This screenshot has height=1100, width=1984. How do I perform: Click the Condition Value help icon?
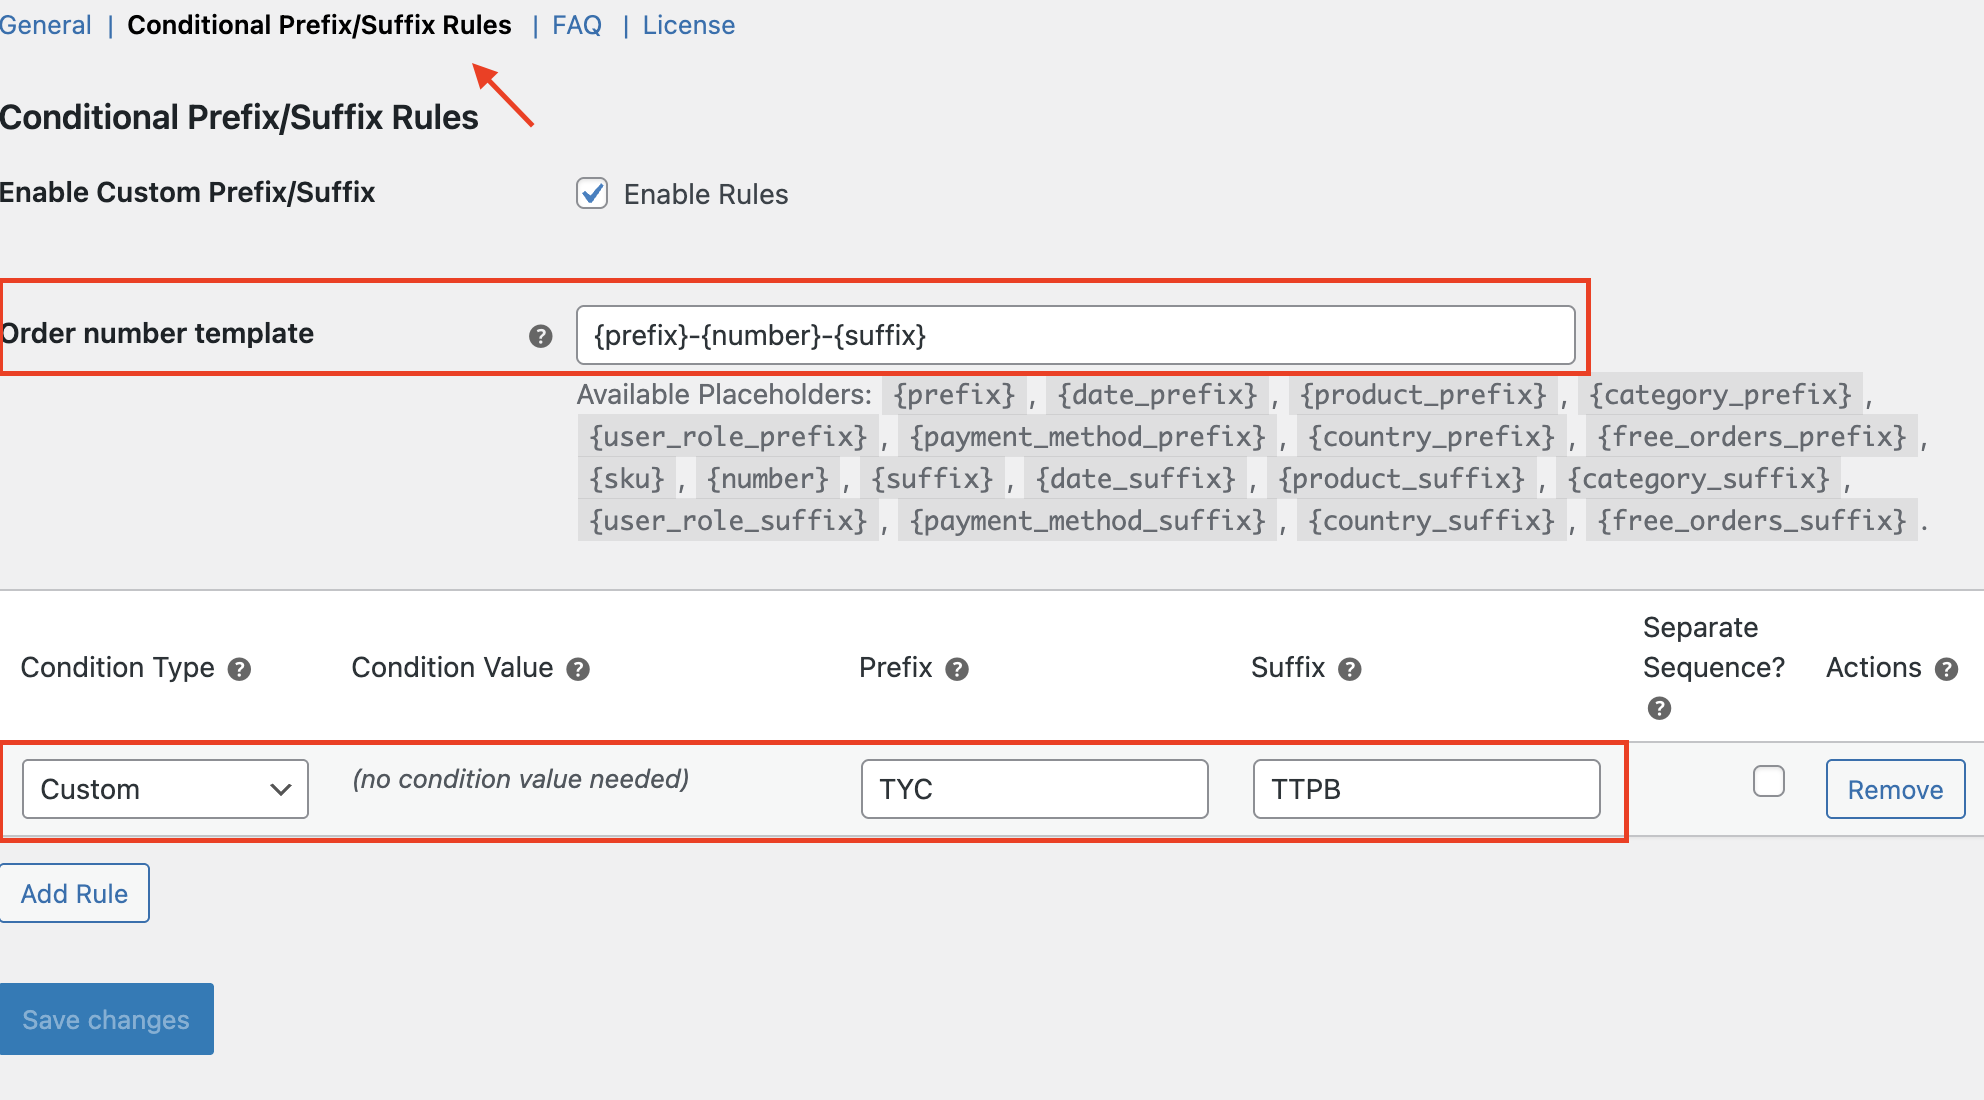coord(577,669)
